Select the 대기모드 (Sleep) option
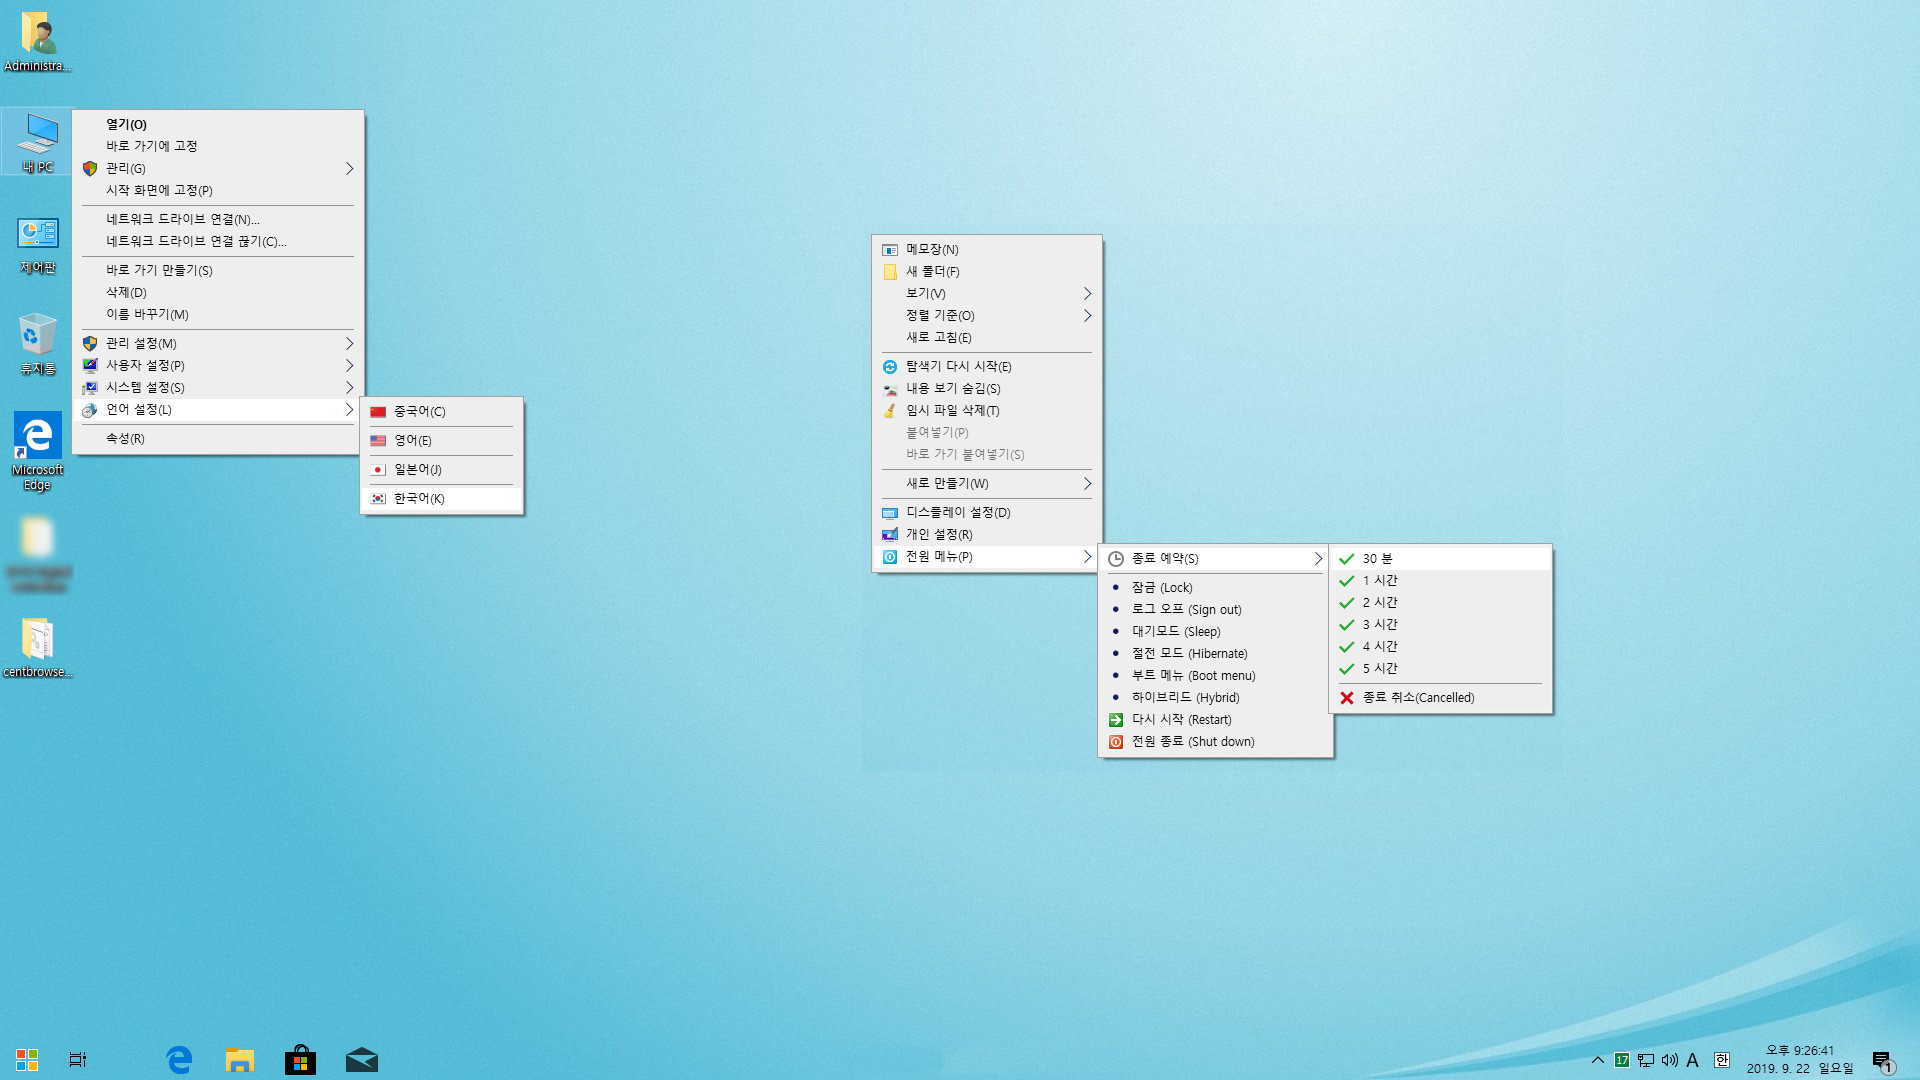This screenshot has width=1920, height=1080. [1215, 631]
